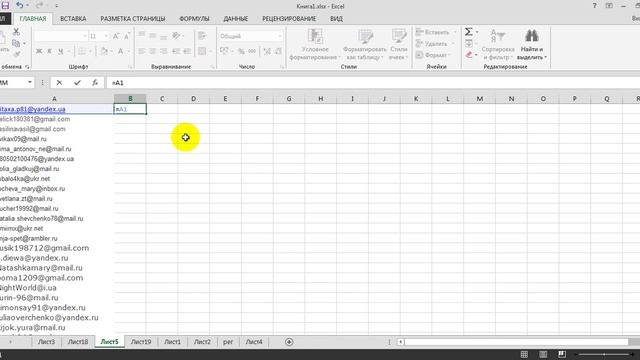
Task: Switch to Page Layout view
Action: [543, 354]
